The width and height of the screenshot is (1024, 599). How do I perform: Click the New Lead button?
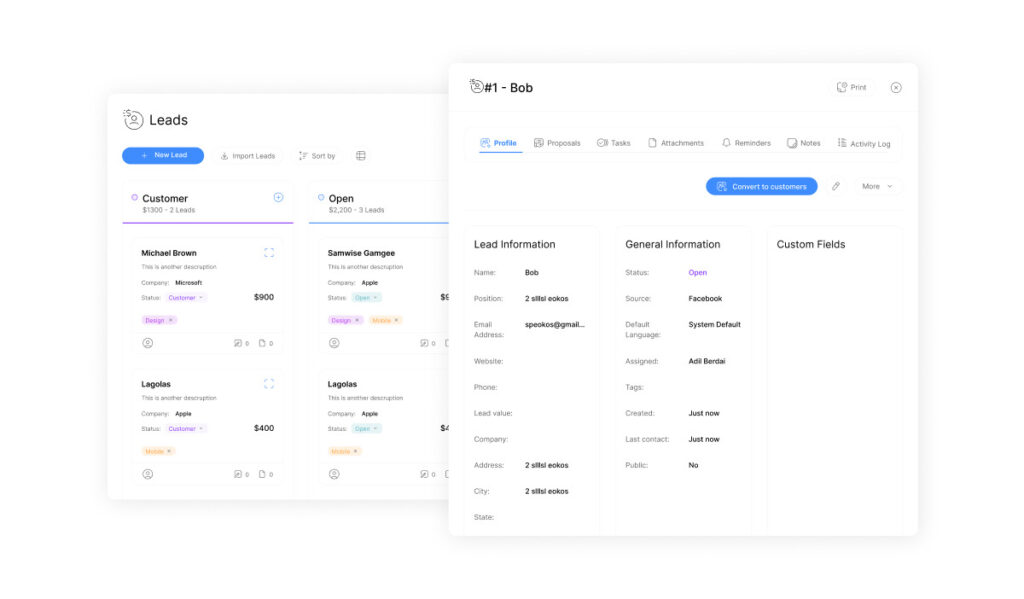tap(163, 156)
